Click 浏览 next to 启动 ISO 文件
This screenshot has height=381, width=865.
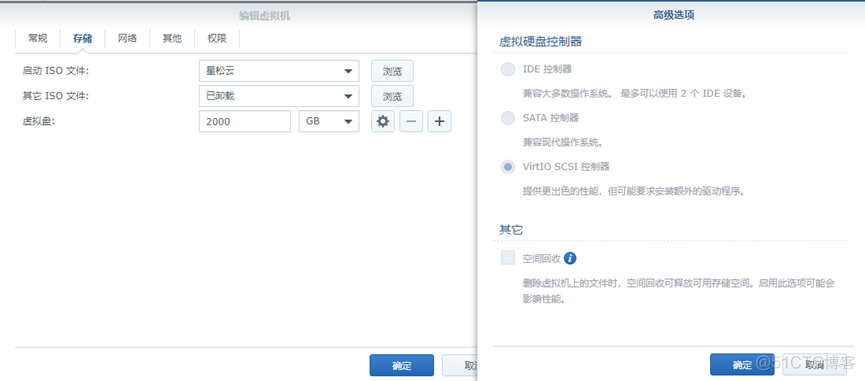pyautogui.click(x=392, y=71)
